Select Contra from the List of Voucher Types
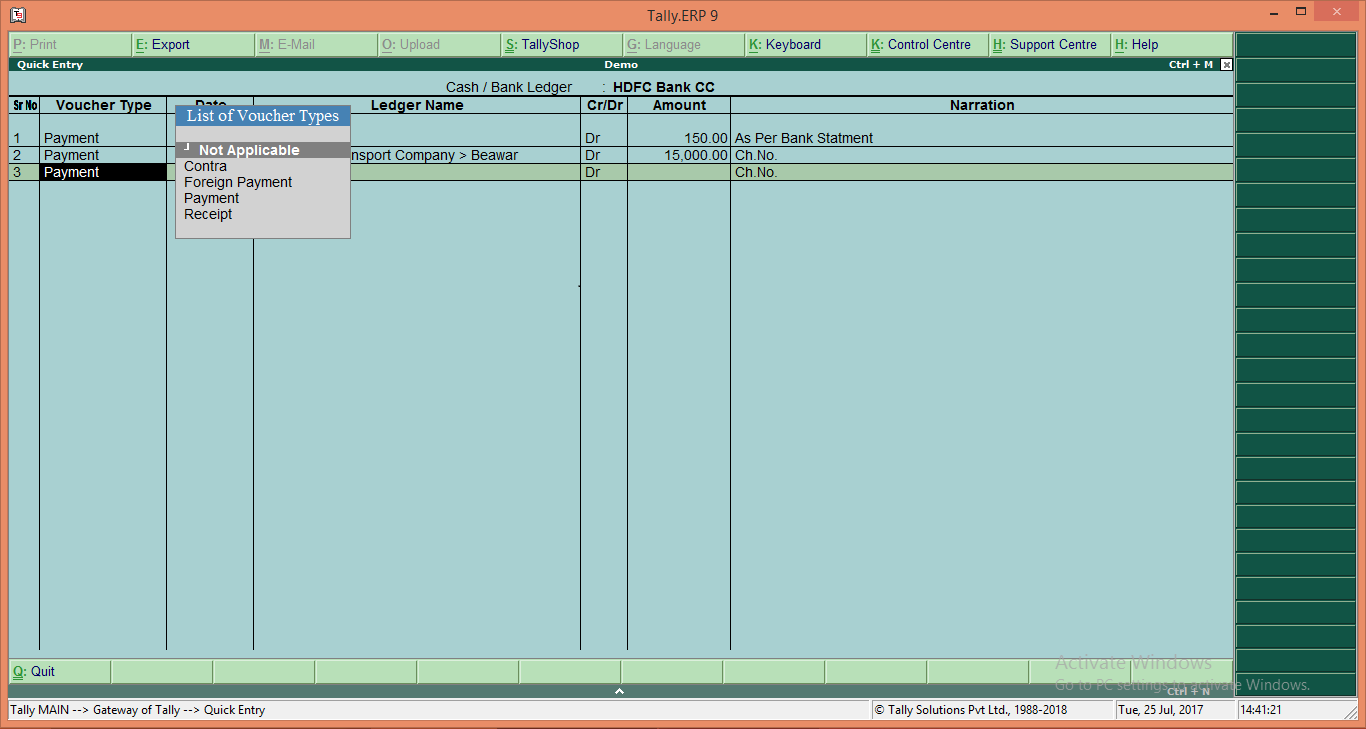Image resolution: width=1366 pixels, height=729 pixels. click(205, 166)
